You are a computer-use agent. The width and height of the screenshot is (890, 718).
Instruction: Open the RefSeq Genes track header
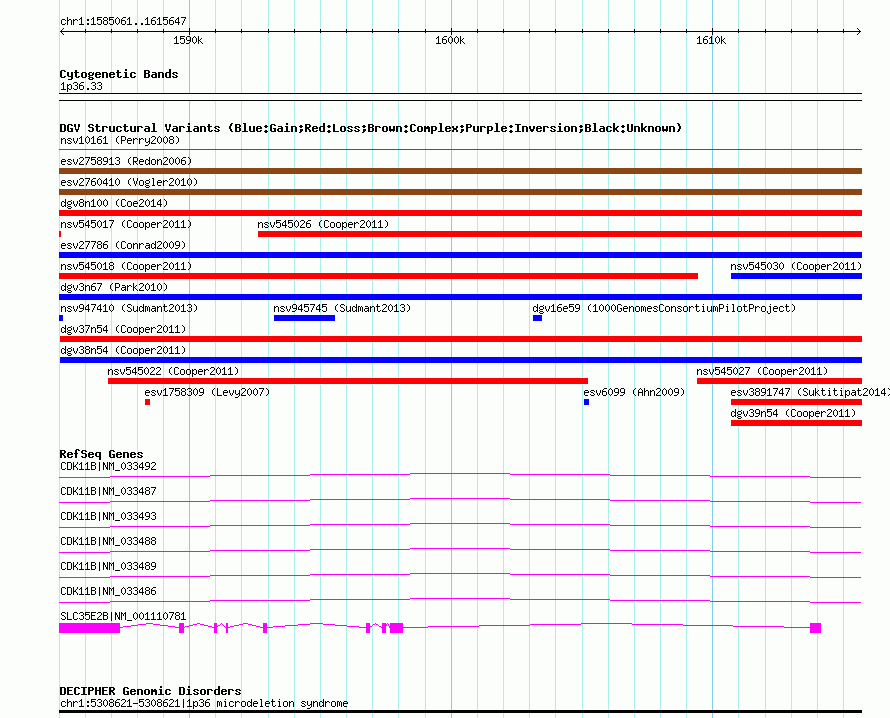101,454
